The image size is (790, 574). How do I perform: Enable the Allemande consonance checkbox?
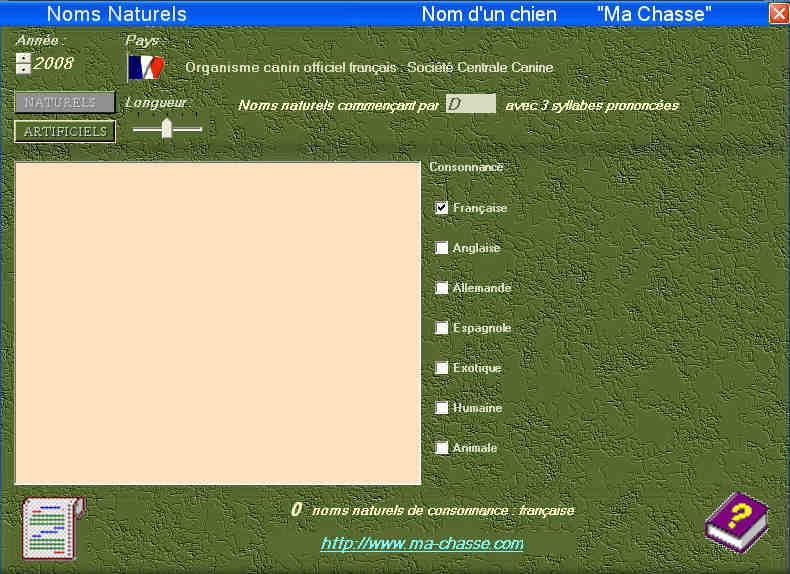click(441, 288)
